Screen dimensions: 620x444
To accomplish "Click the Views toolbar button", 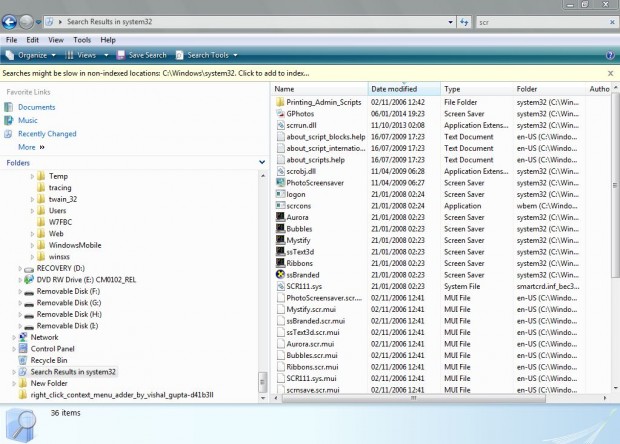I will tap(81, 55).
